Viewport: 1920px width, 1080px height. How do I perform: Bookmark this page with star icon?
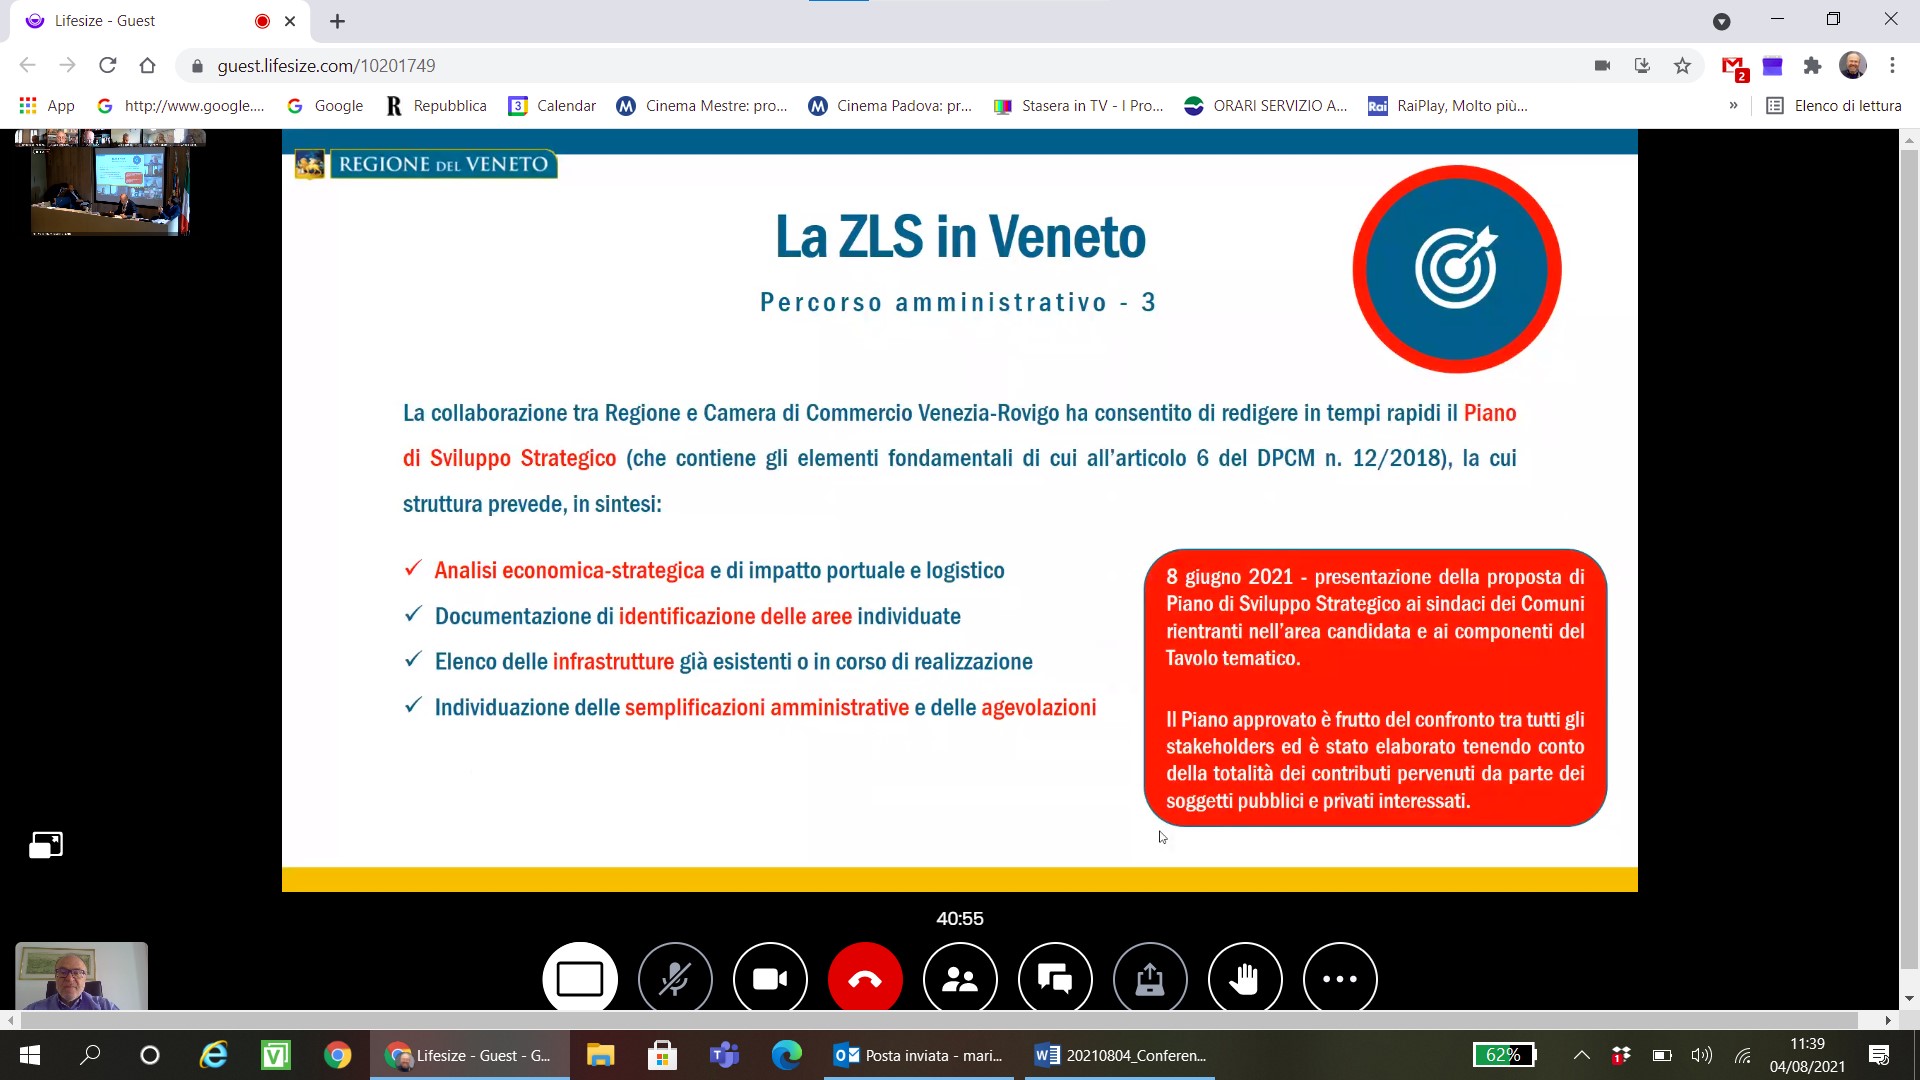1682,66
